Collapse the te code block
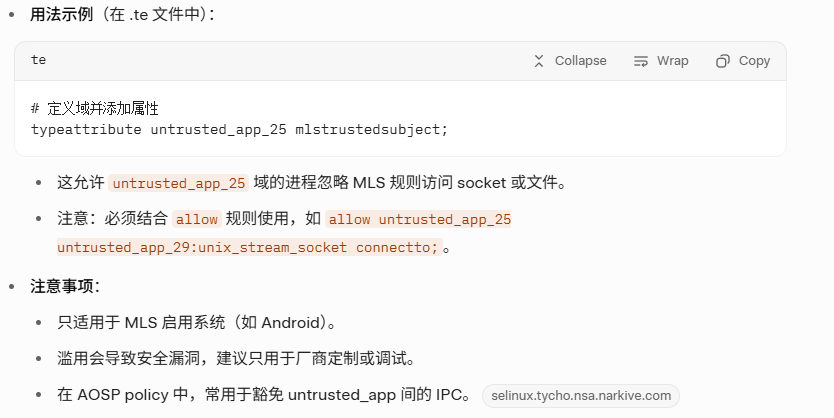The image size is (834, 418). pos(570,61)
